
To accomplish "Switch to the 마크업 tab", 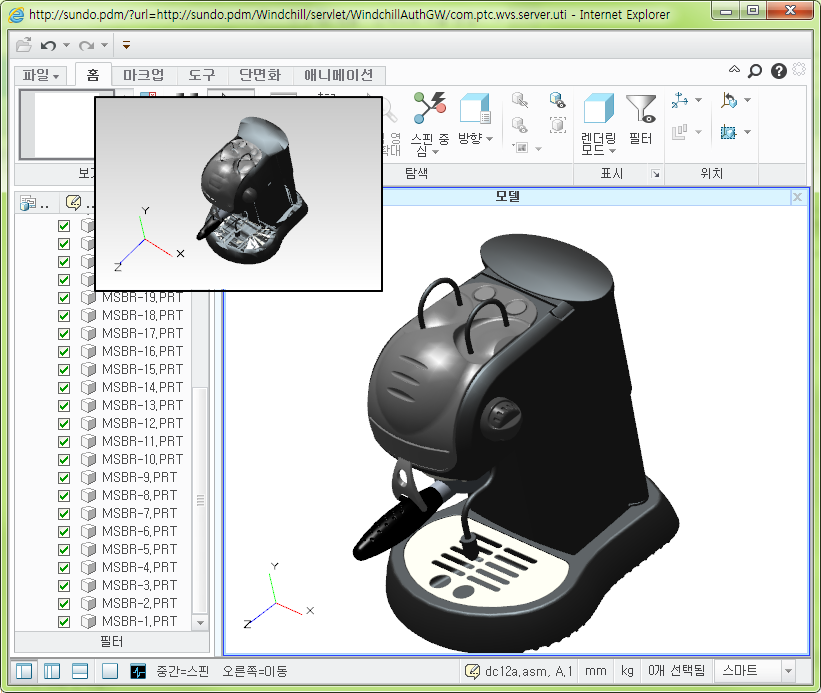I will coord(144,75).
